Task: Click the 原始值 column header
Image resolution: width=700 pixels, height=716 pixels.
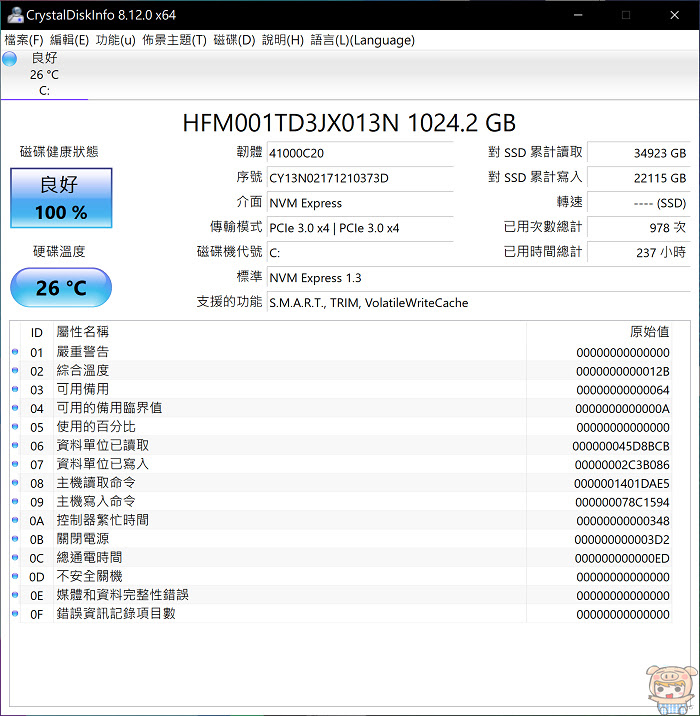Action: [599, 332]
